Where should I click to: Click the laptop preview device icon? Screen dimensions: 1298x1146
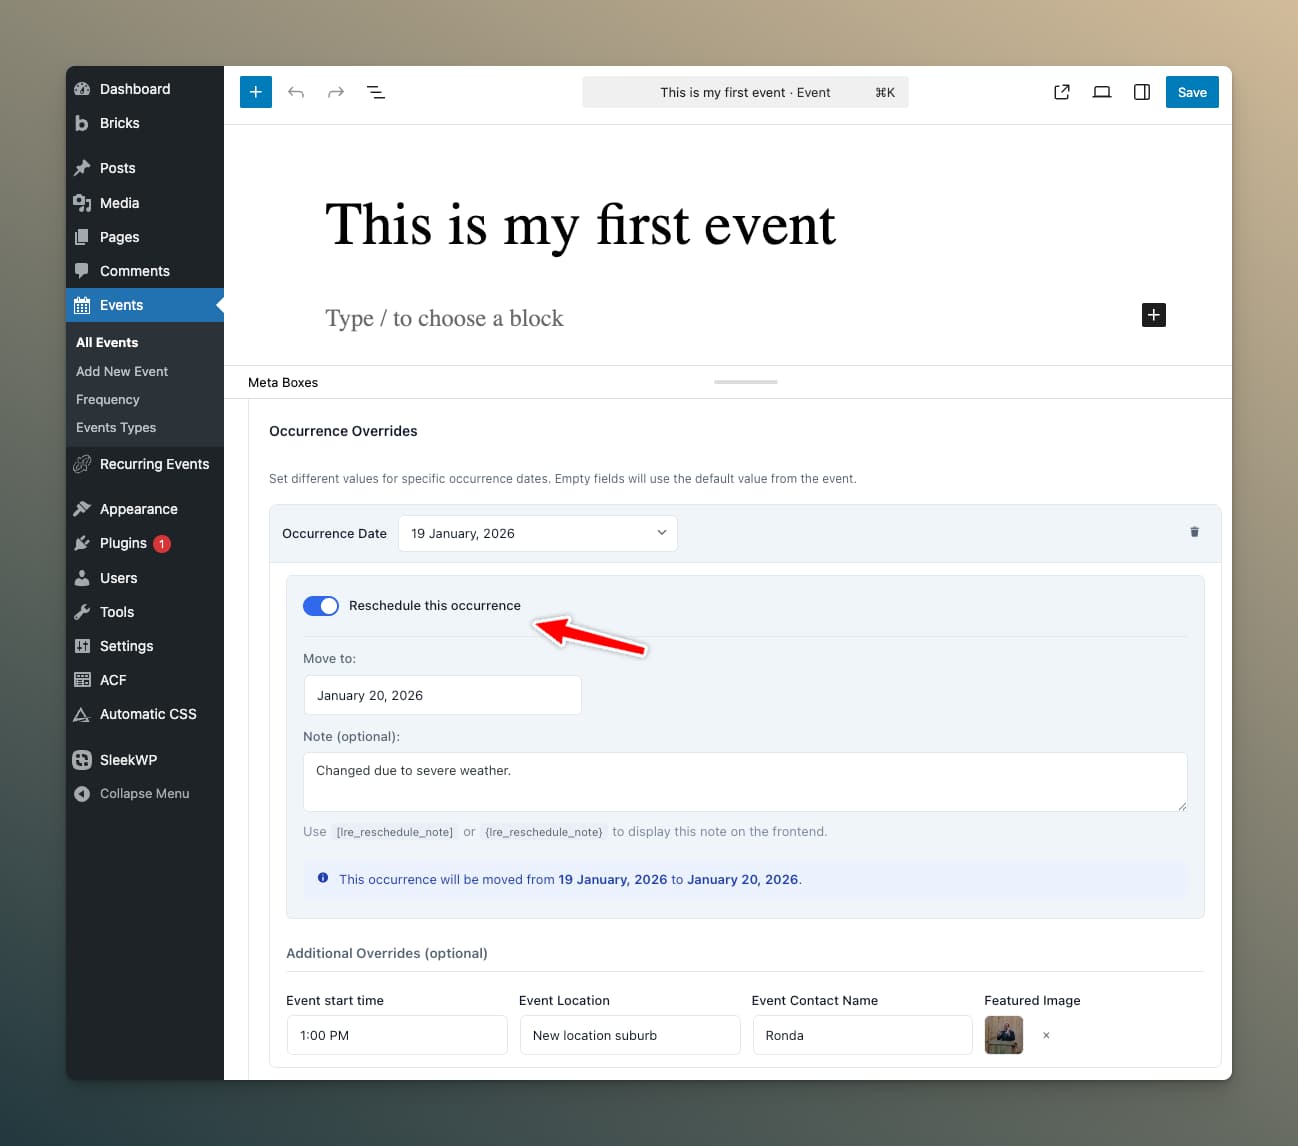[1102, 92]
